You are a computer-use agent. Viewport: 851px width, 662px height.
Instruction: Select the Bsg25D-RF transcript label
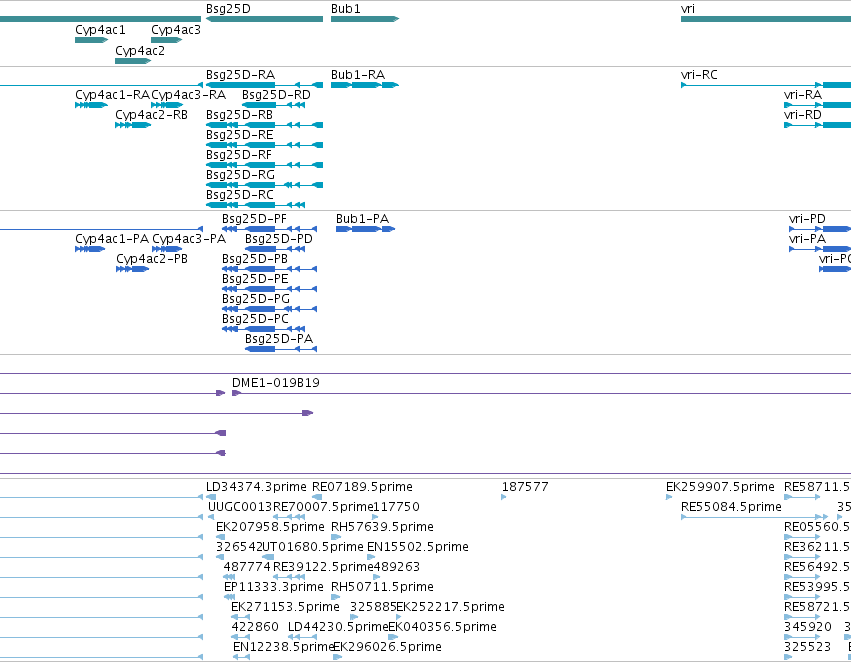(239, 155)
